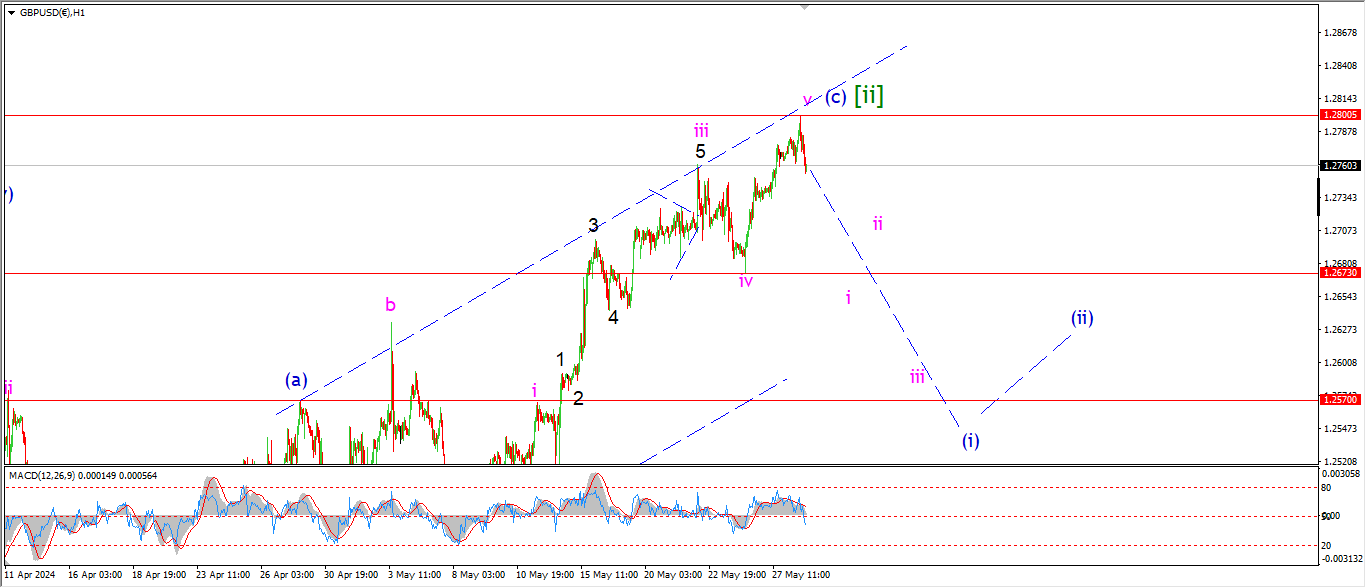This screenshot has width=1366, height=588.
Task: Select the red 1.25700 price level tag
Action: (1339, 399)
